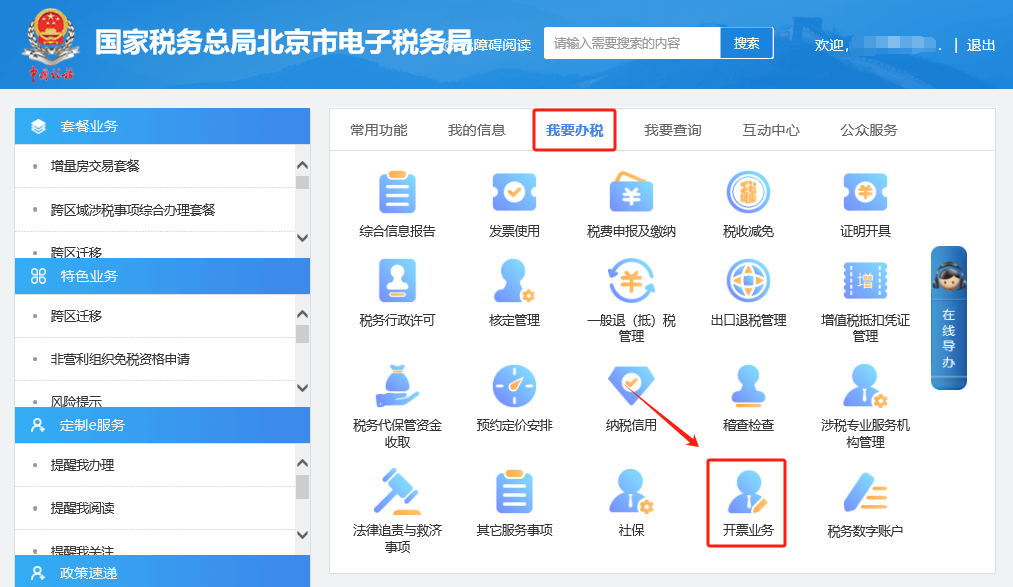Click the tax bureau emblem logo
This screenshot has width=1013, height=587.
[51, 45]
